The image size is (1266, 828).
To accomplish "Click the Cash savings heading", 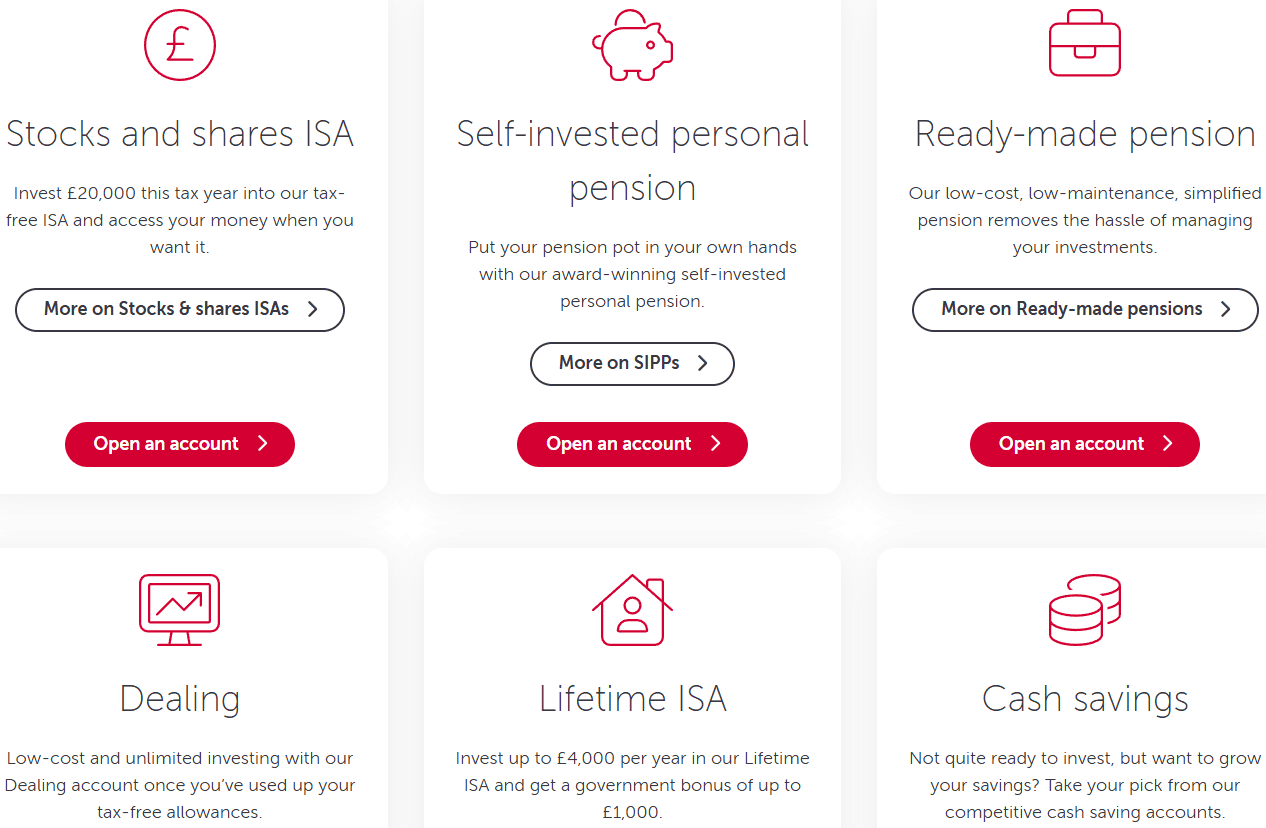I will coord(1085,698).
